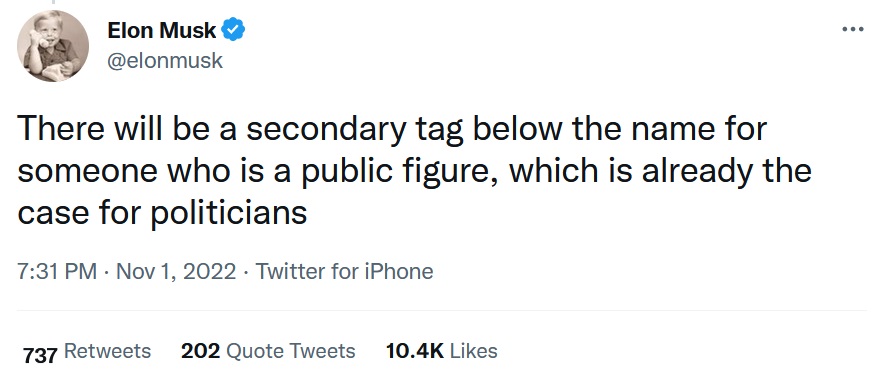Click the Nov 1, 2022 date

(x=176, y=272)
